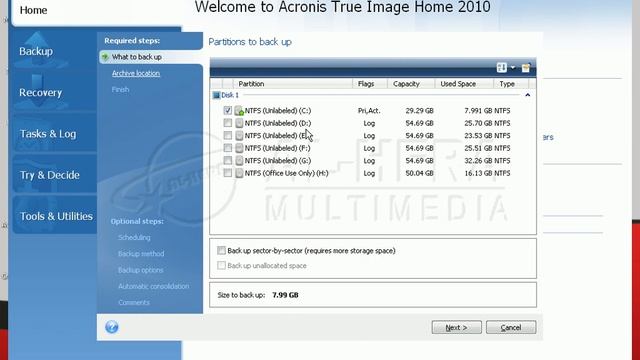
Task: Open the Backup options optional step
Action: [141, 270]
